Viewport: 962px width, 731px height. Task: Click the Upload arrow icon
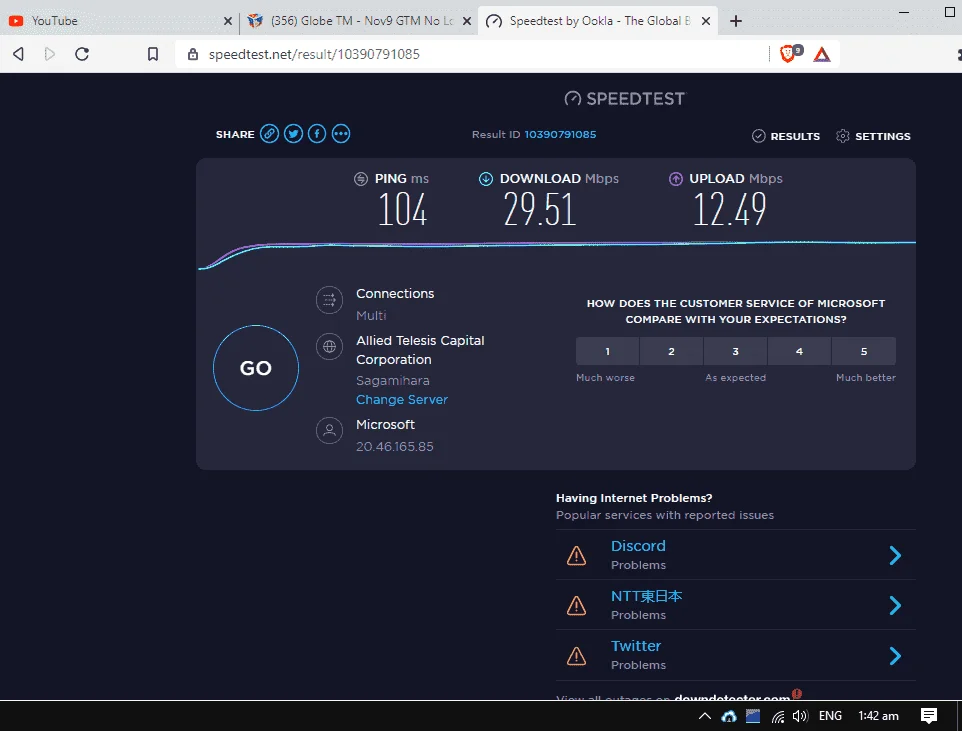tap(675, 179)
